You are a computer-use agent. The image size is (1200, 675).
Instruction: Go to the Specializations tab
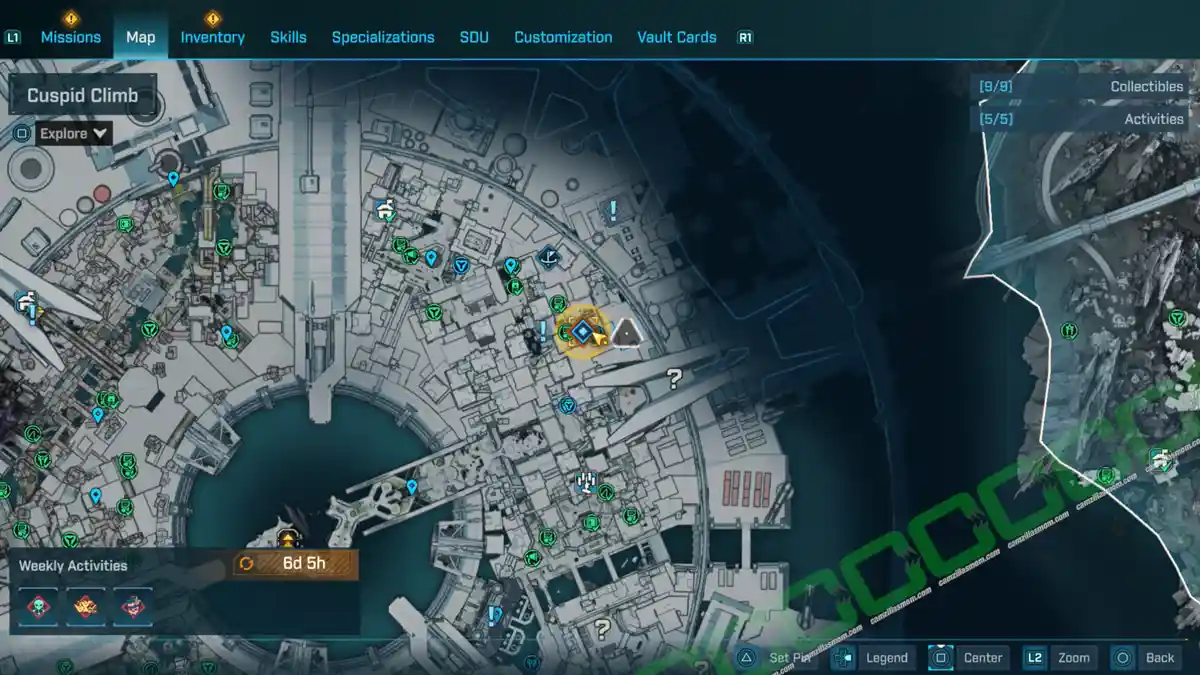383,37
